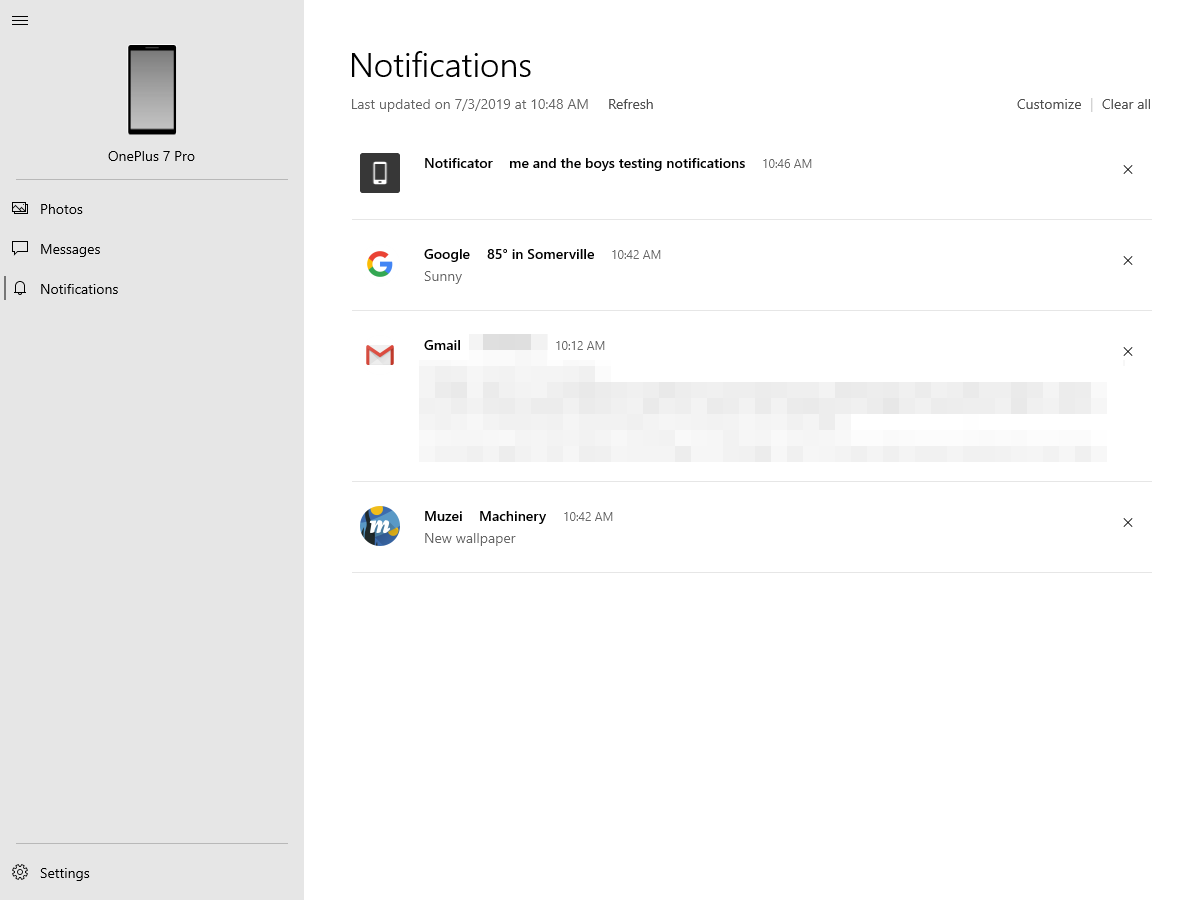Click the Photos picture icon in sidebar

[20, 208]
